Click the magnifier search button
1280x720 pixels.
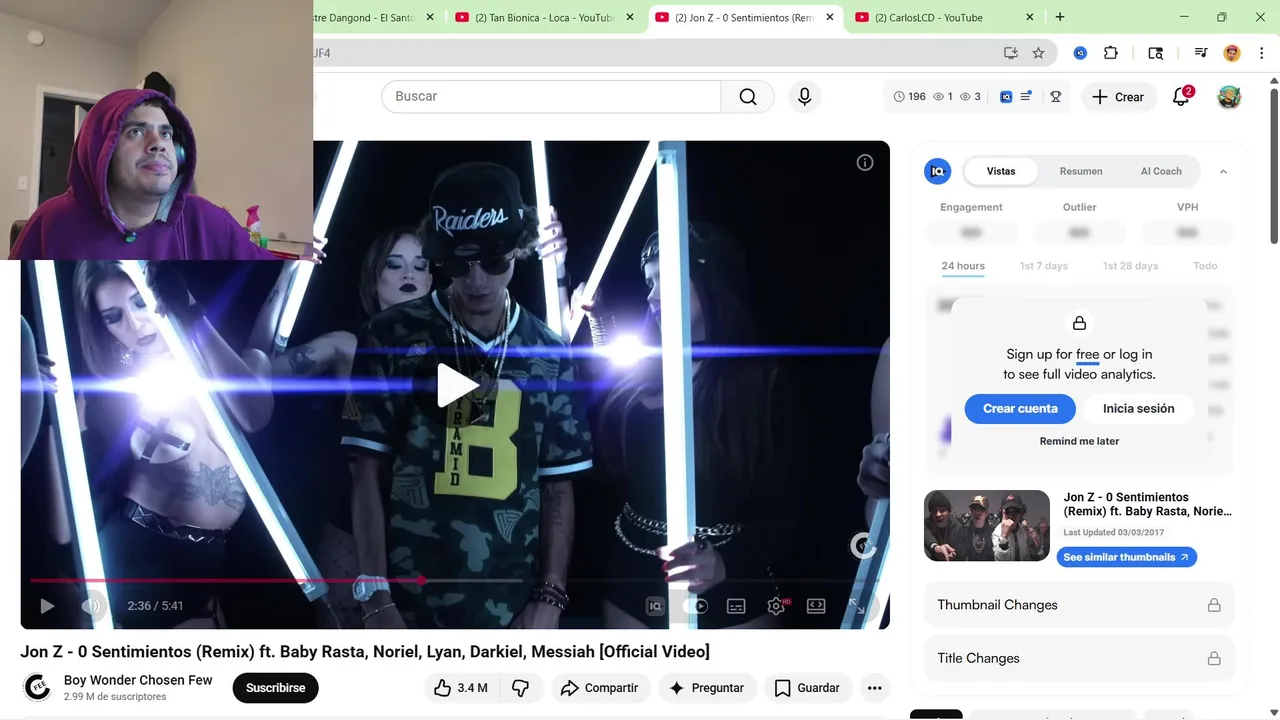(x=748, y=96)
